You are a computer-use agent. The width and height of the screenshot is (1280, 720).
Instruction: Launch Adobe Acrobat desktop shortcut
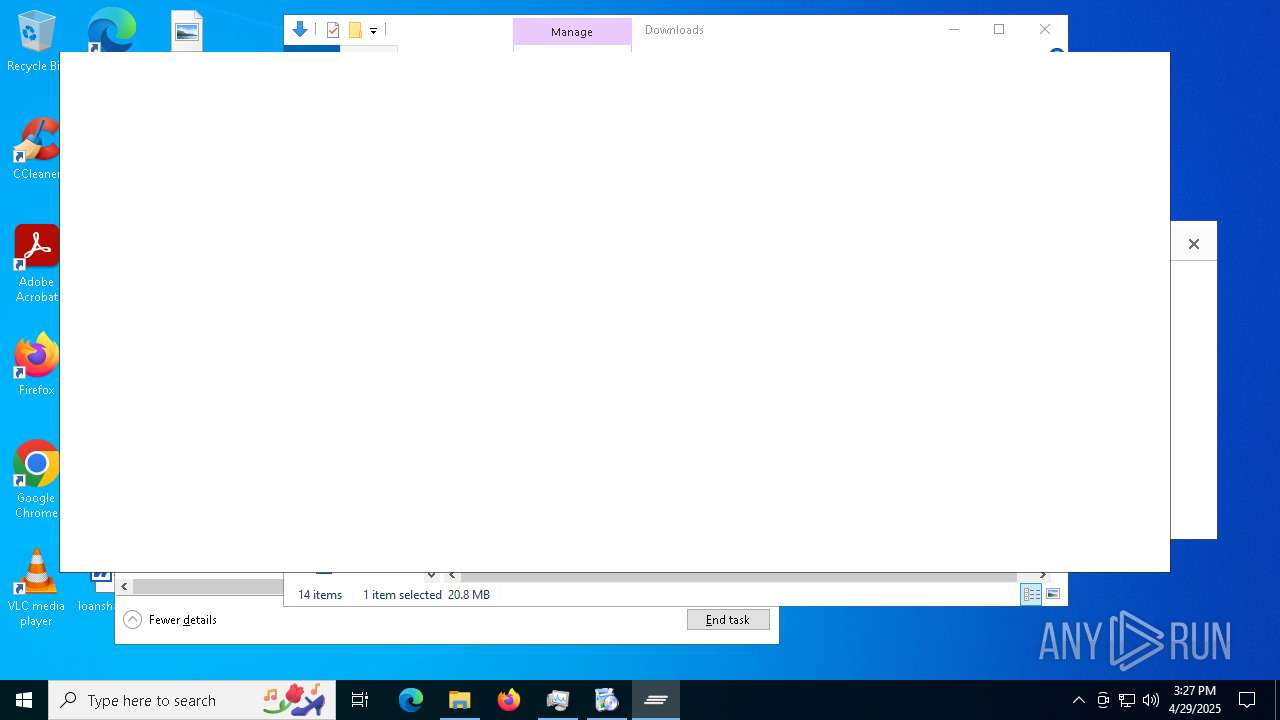click(36, 264)
